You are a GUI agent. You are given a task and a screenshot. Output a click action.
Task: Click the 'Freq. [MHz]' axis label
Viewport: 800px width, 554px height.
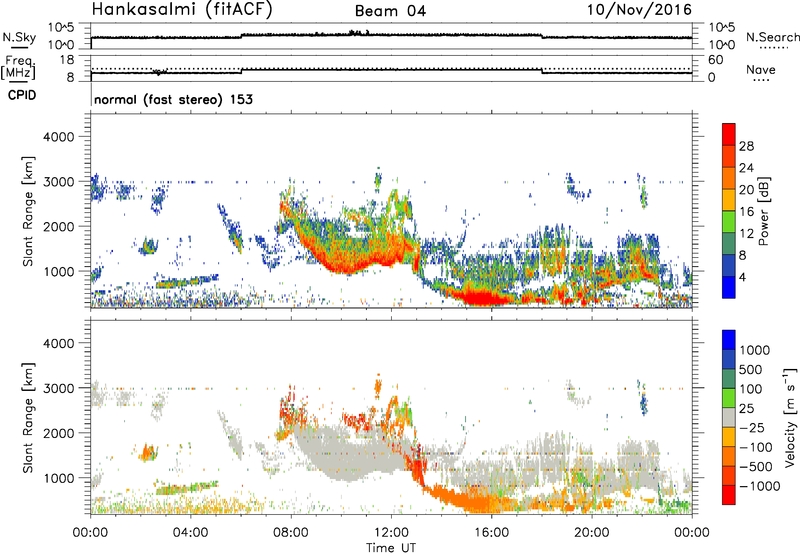[x=18, y=67]
